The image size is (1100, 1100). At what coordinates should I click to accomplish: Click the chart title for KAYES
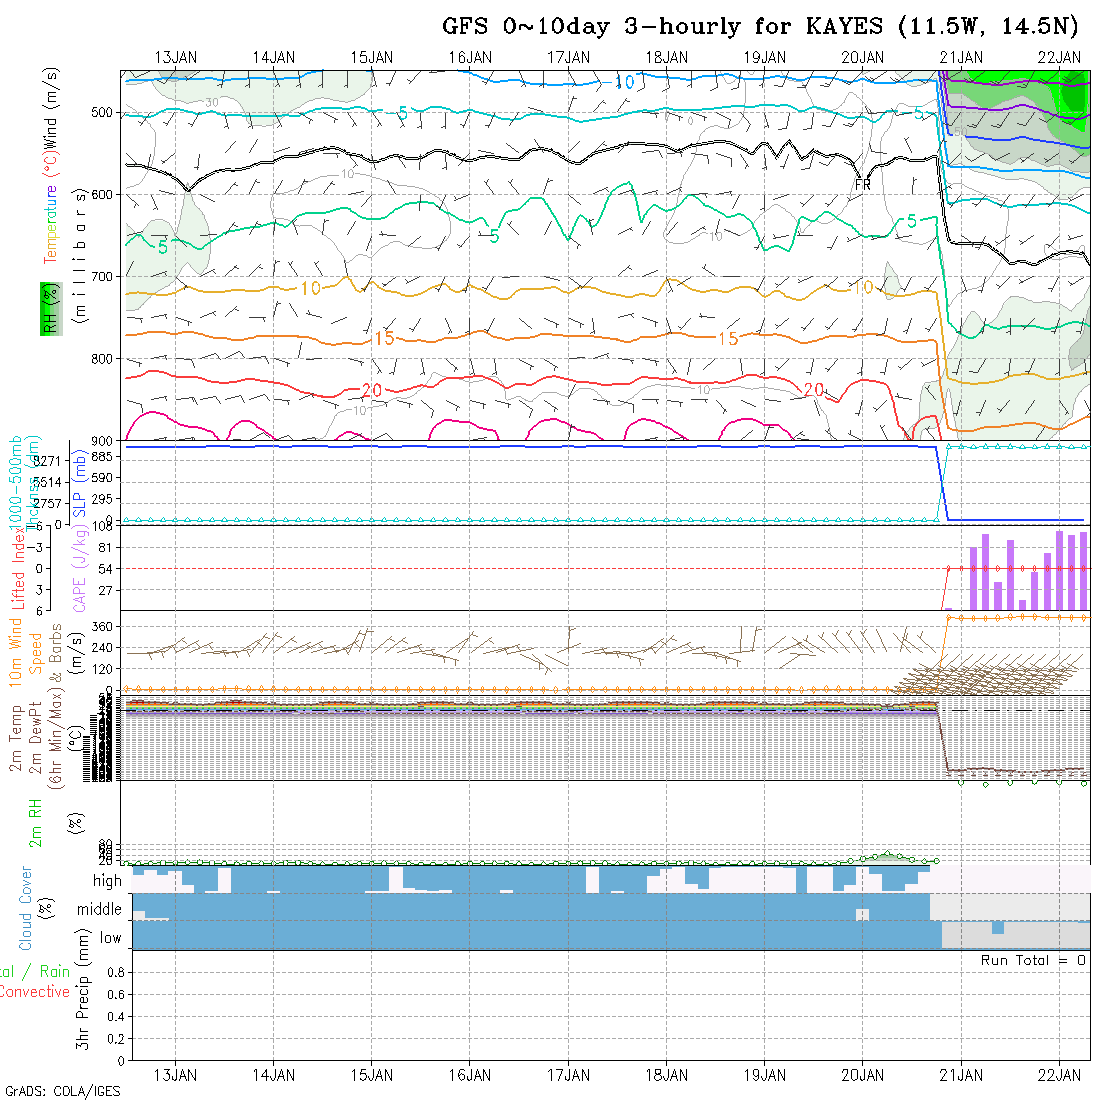[761, 26]
